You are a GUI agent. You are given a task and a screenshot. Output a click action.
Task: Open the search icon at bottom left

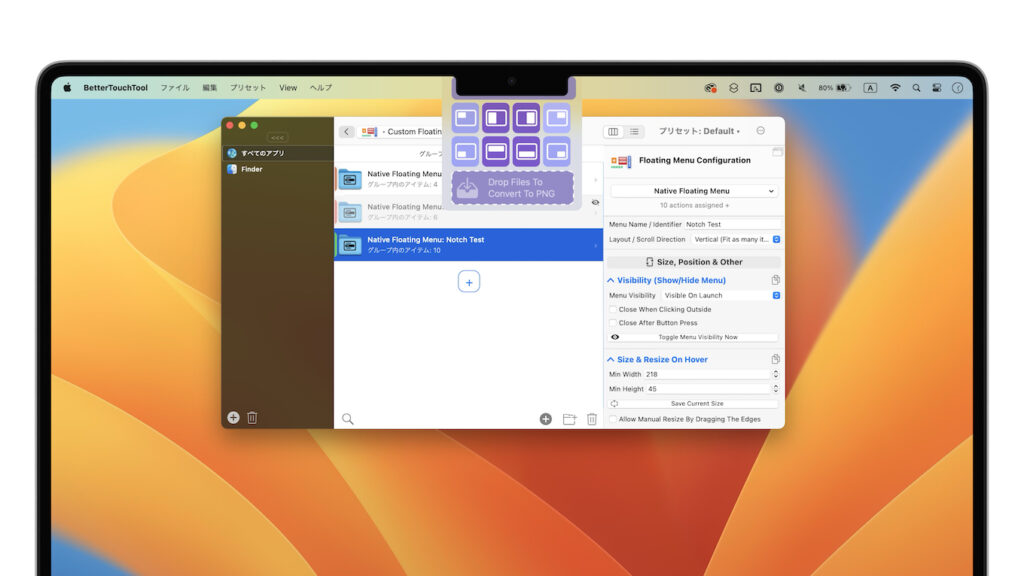(347, 419)
